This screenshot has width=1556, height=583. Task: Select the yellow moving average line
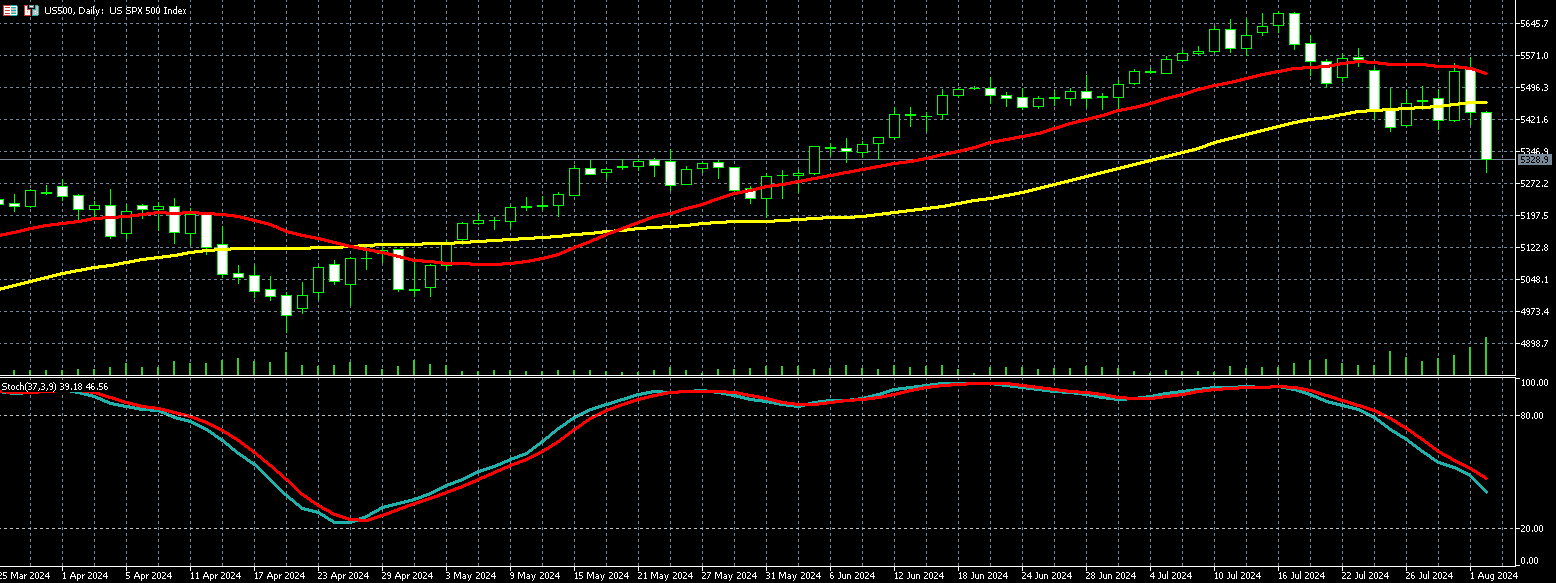tap(1000, 195)
